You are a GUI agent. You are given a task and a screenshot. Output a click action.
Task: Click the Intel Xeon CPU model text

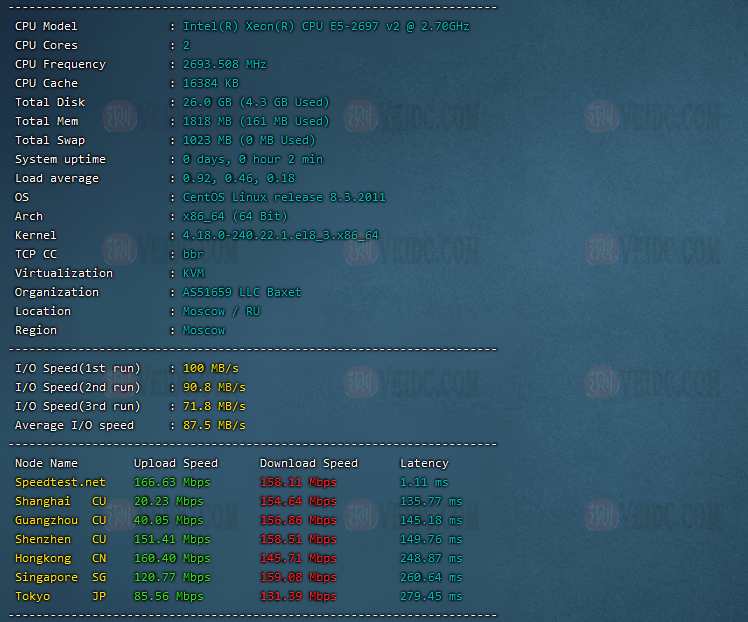325,26
